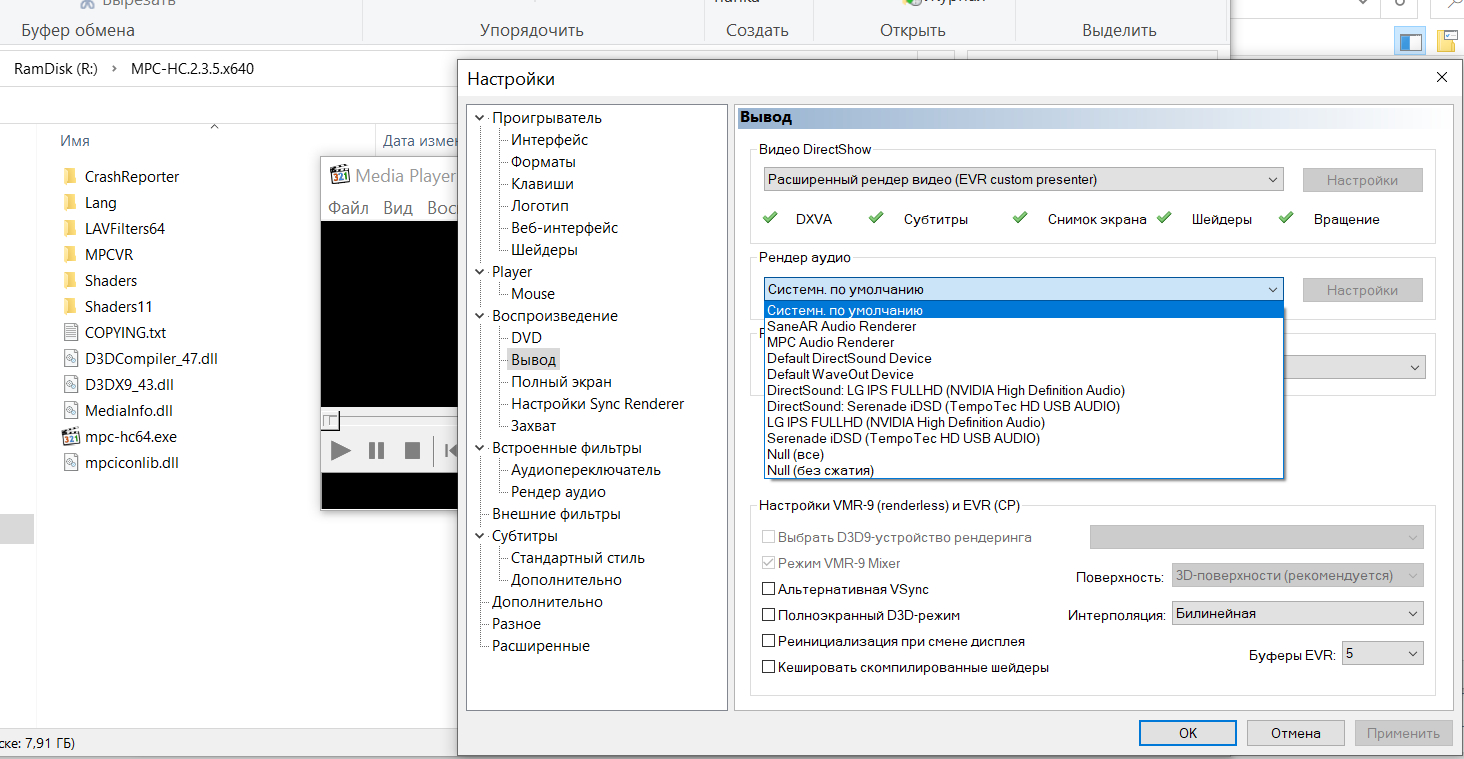Open the Веб-интерфейс settings page
This screenshot has width=1464, height=759.
(x=565, y=228)
